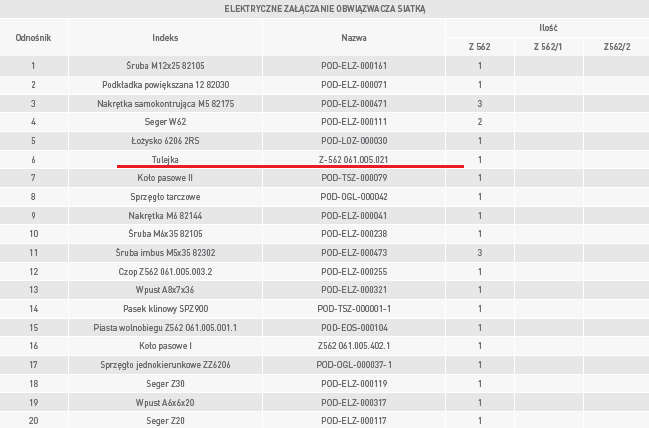
Task: Click the 'Nazwa' column header
Action: pos(354,37)
